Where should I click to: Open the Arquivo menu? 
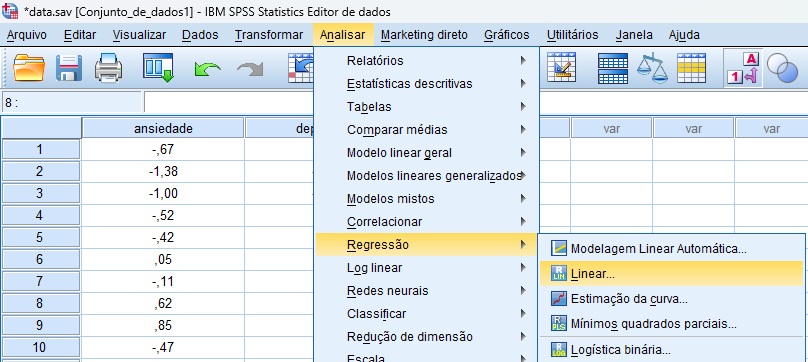[26, 35]
